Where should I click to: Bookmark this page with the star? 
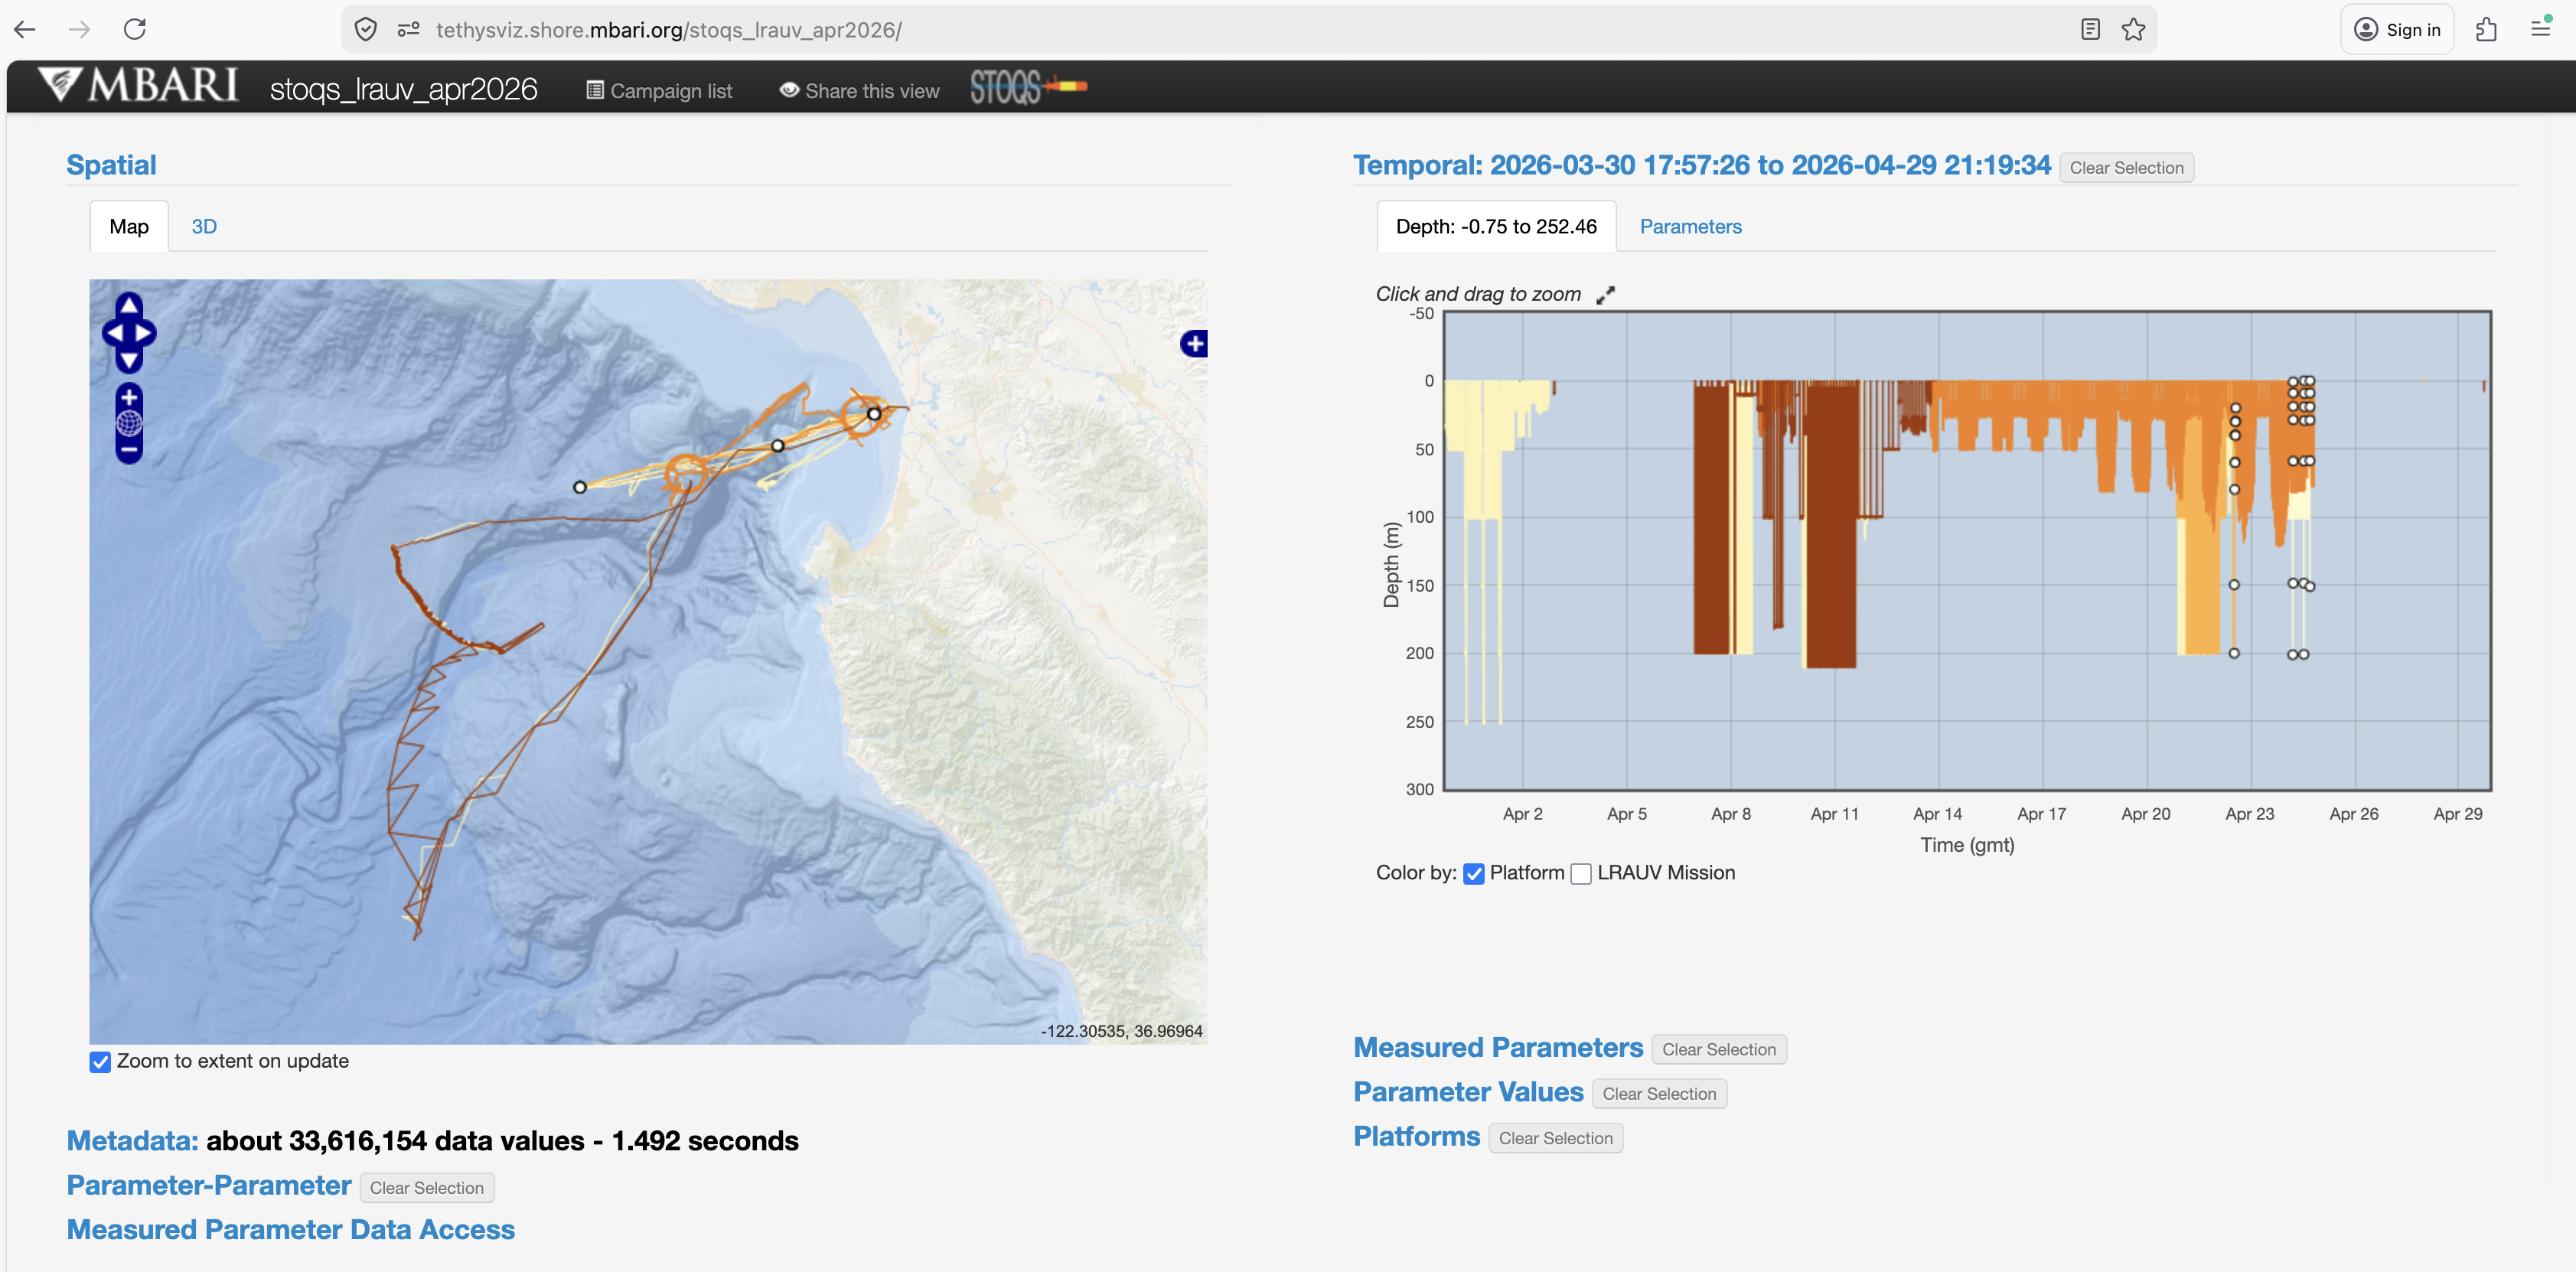(2133, 30)
